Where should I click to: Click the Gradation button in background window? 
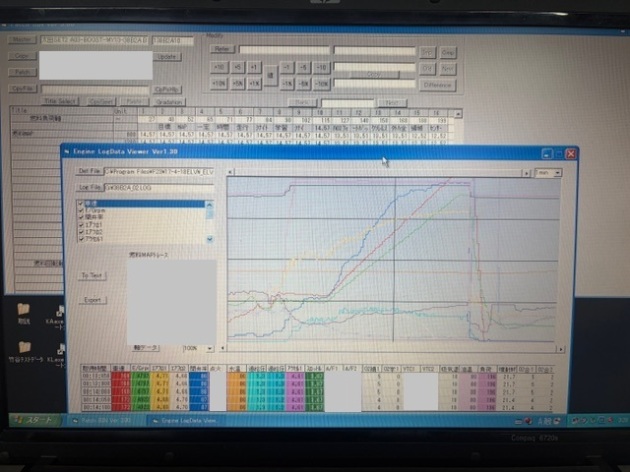coord(168,101)
